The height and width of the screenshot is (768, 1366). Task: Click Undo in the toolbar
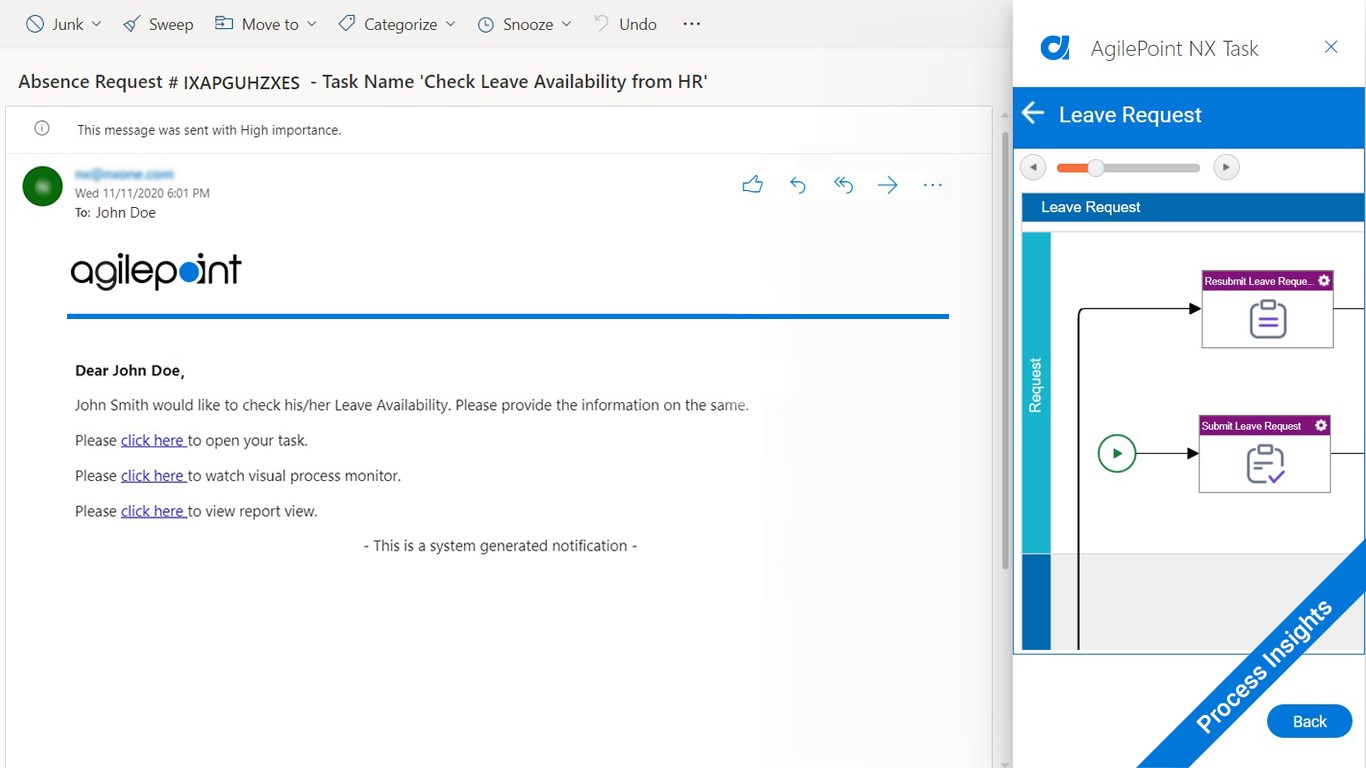click(625, 24)
